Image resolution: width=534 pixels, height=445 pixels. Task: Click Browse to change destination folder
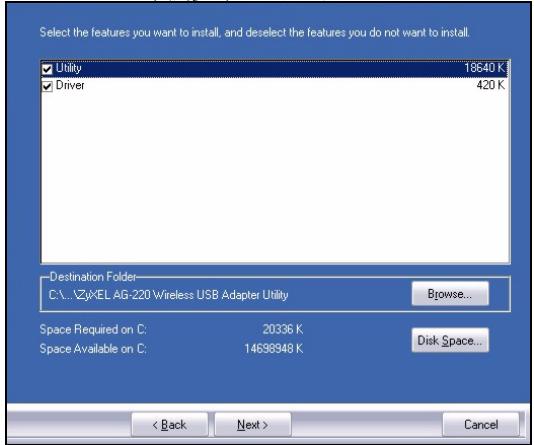click(x=450, y=293)
